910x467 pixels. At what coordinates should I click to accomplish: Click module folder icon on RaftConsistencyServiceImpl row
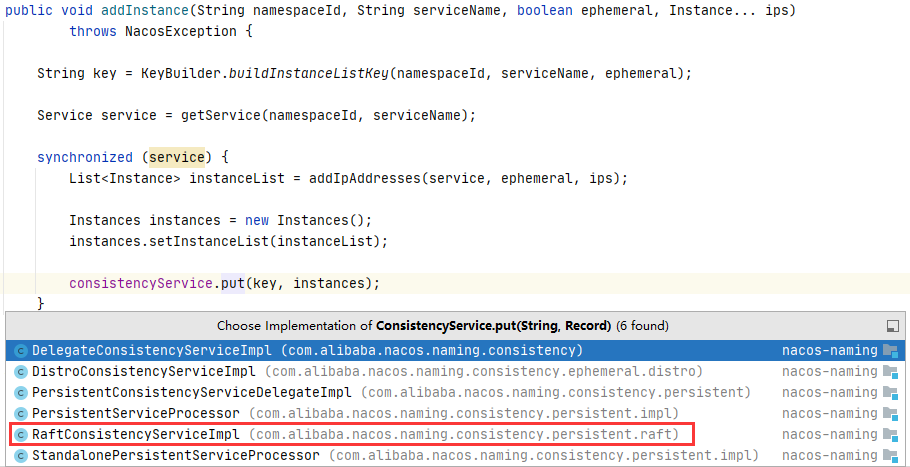[x=890, y=434]
